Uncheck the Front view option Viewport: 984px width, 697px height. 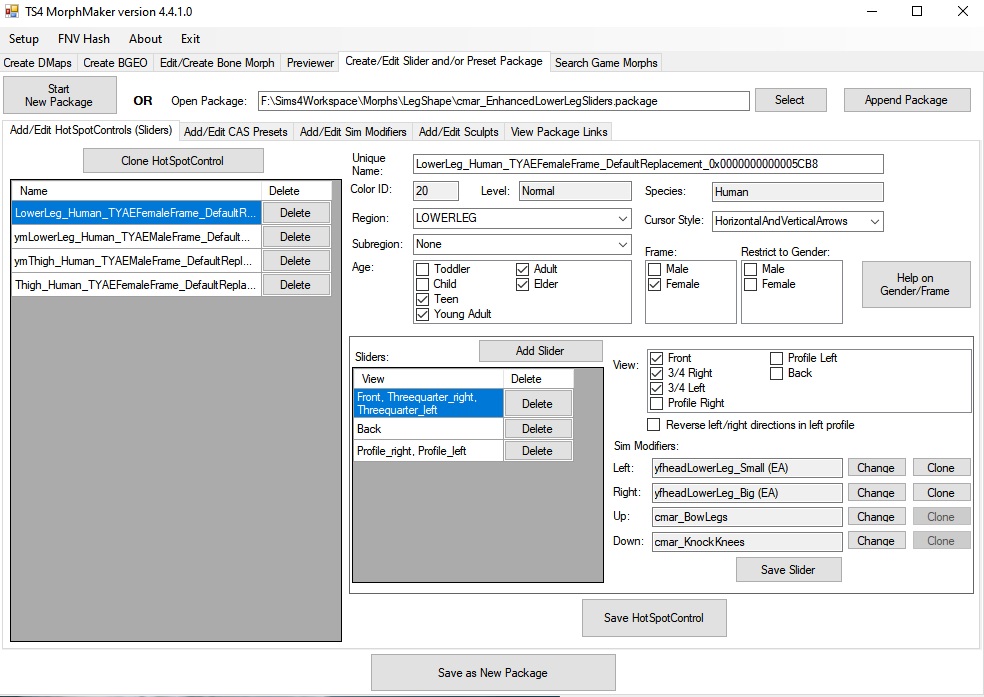tap(657, 358)
